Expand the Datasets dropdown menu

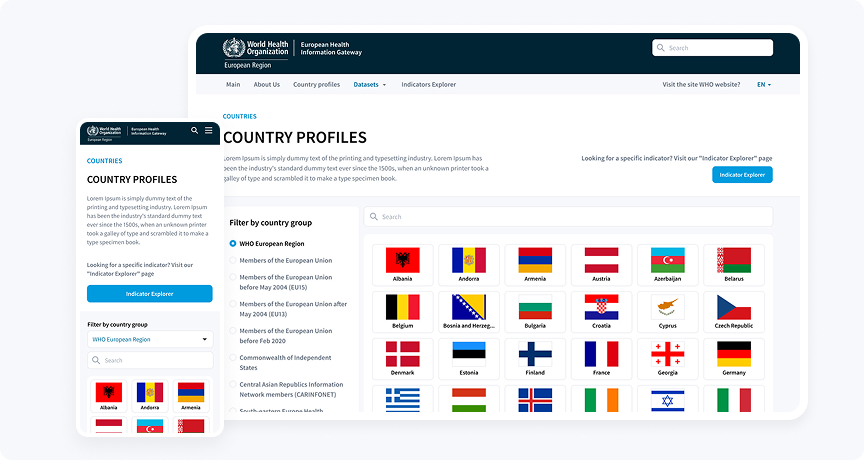[x=369, y=85]
